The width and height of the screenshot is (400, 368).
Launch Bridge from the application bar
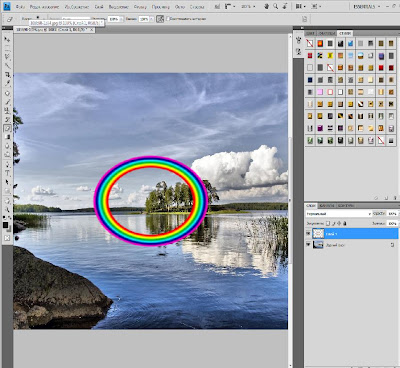click(x=217, y=6)
